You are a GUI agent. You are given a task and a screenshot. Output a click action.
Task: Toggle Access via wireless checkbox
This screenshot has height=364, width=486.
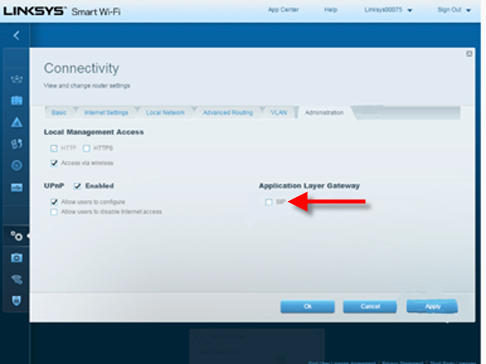(54, 163)
